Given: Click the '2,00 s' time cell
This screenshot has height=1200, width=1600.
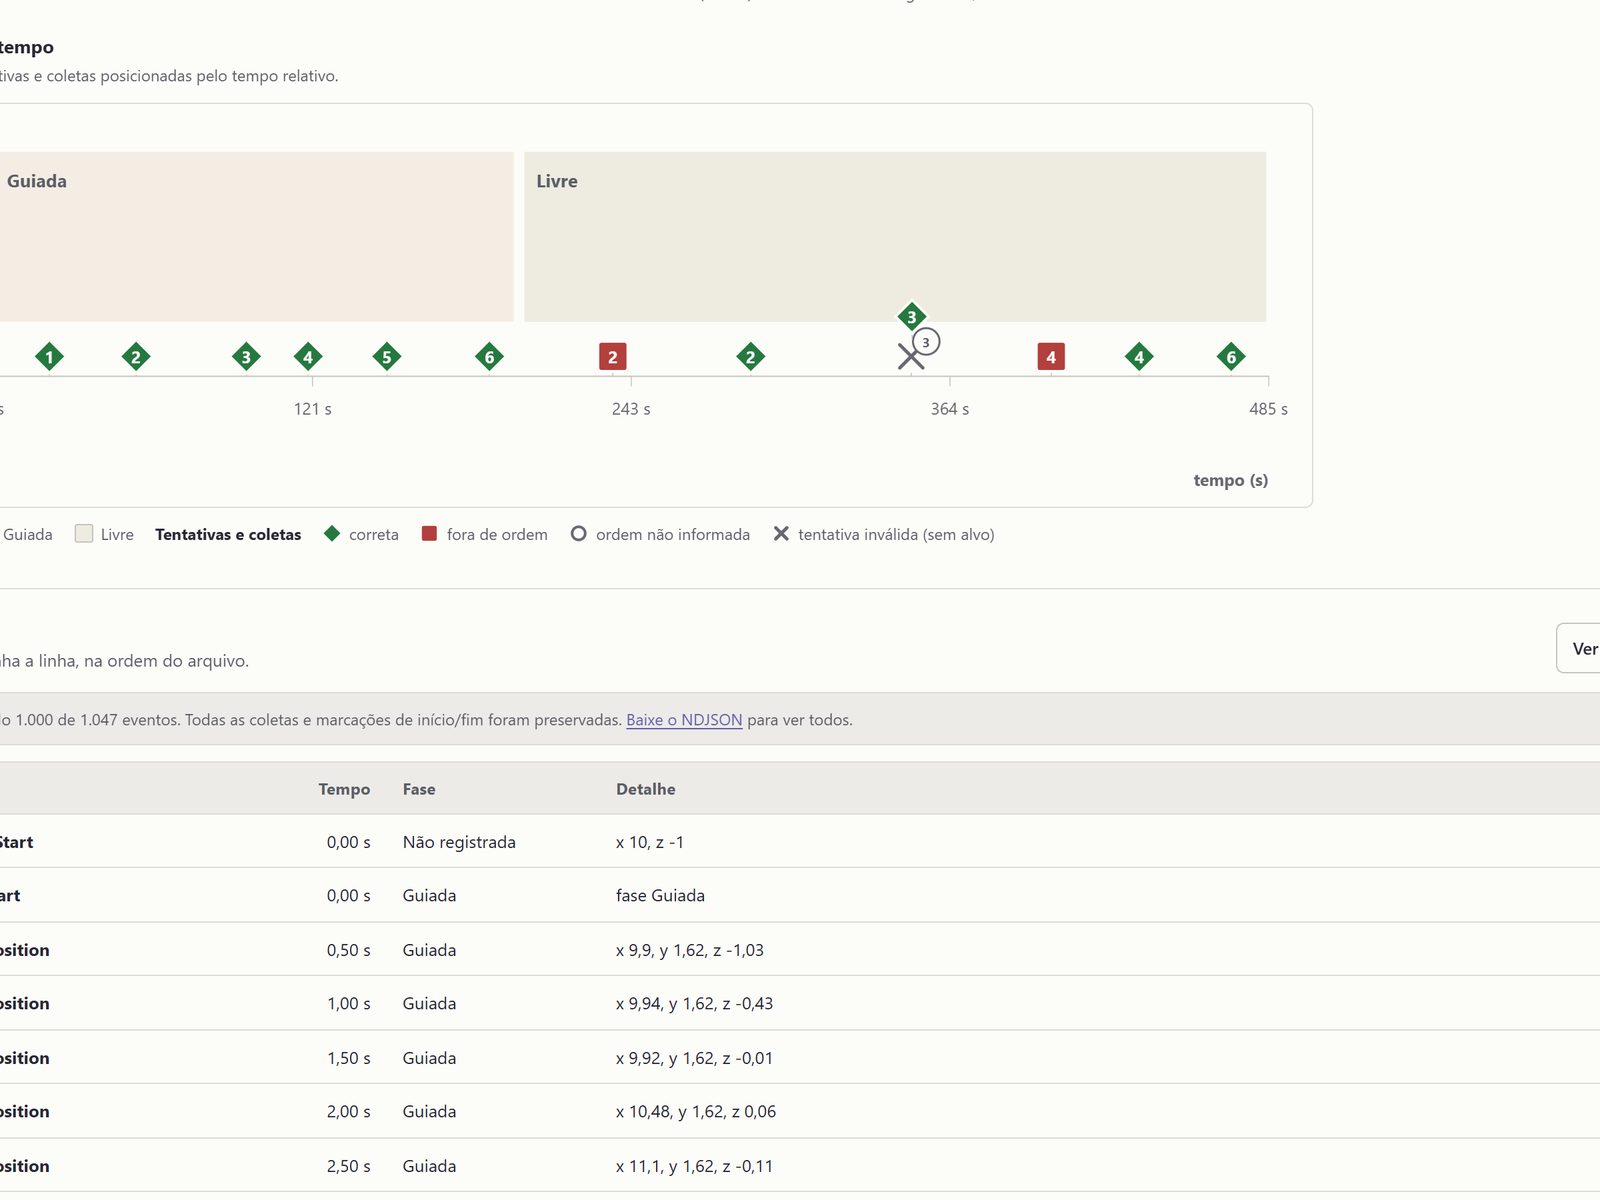Looking at the screenshot, I should pos(348,1111).
